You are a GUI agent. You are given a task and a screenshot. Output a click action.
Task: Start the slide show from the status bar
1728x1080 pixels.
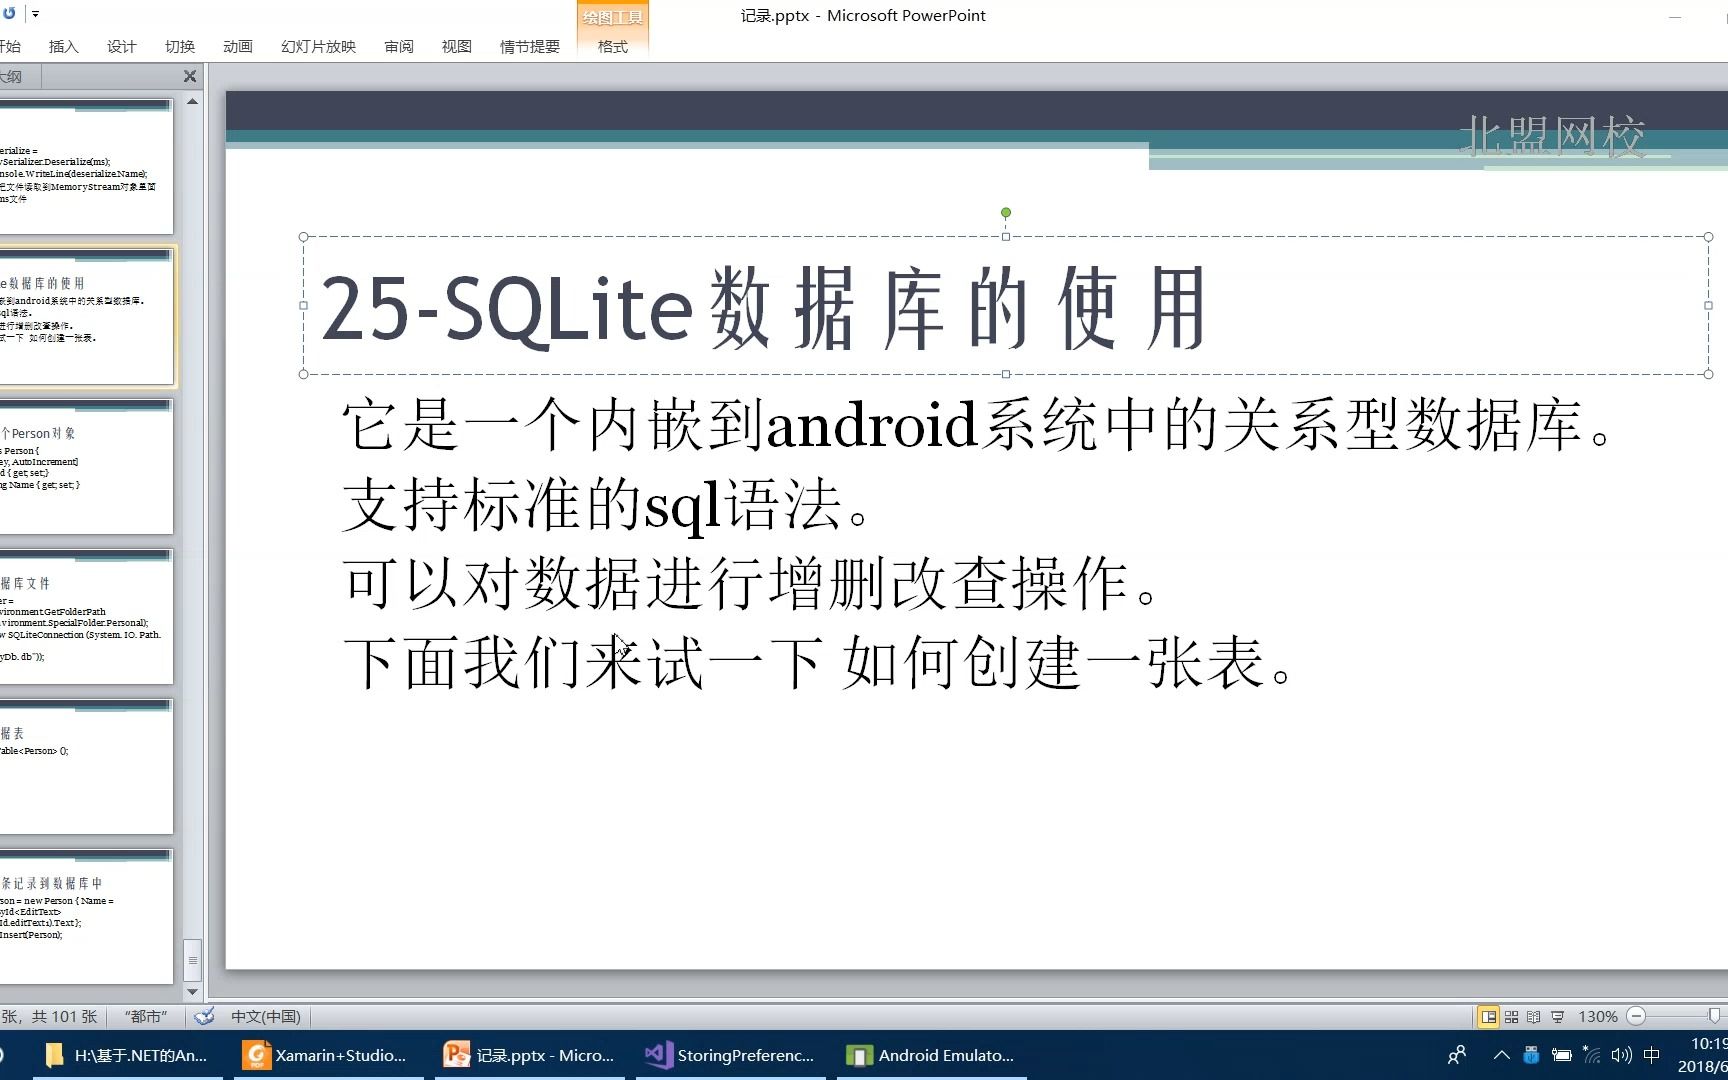(1558, 1016)
